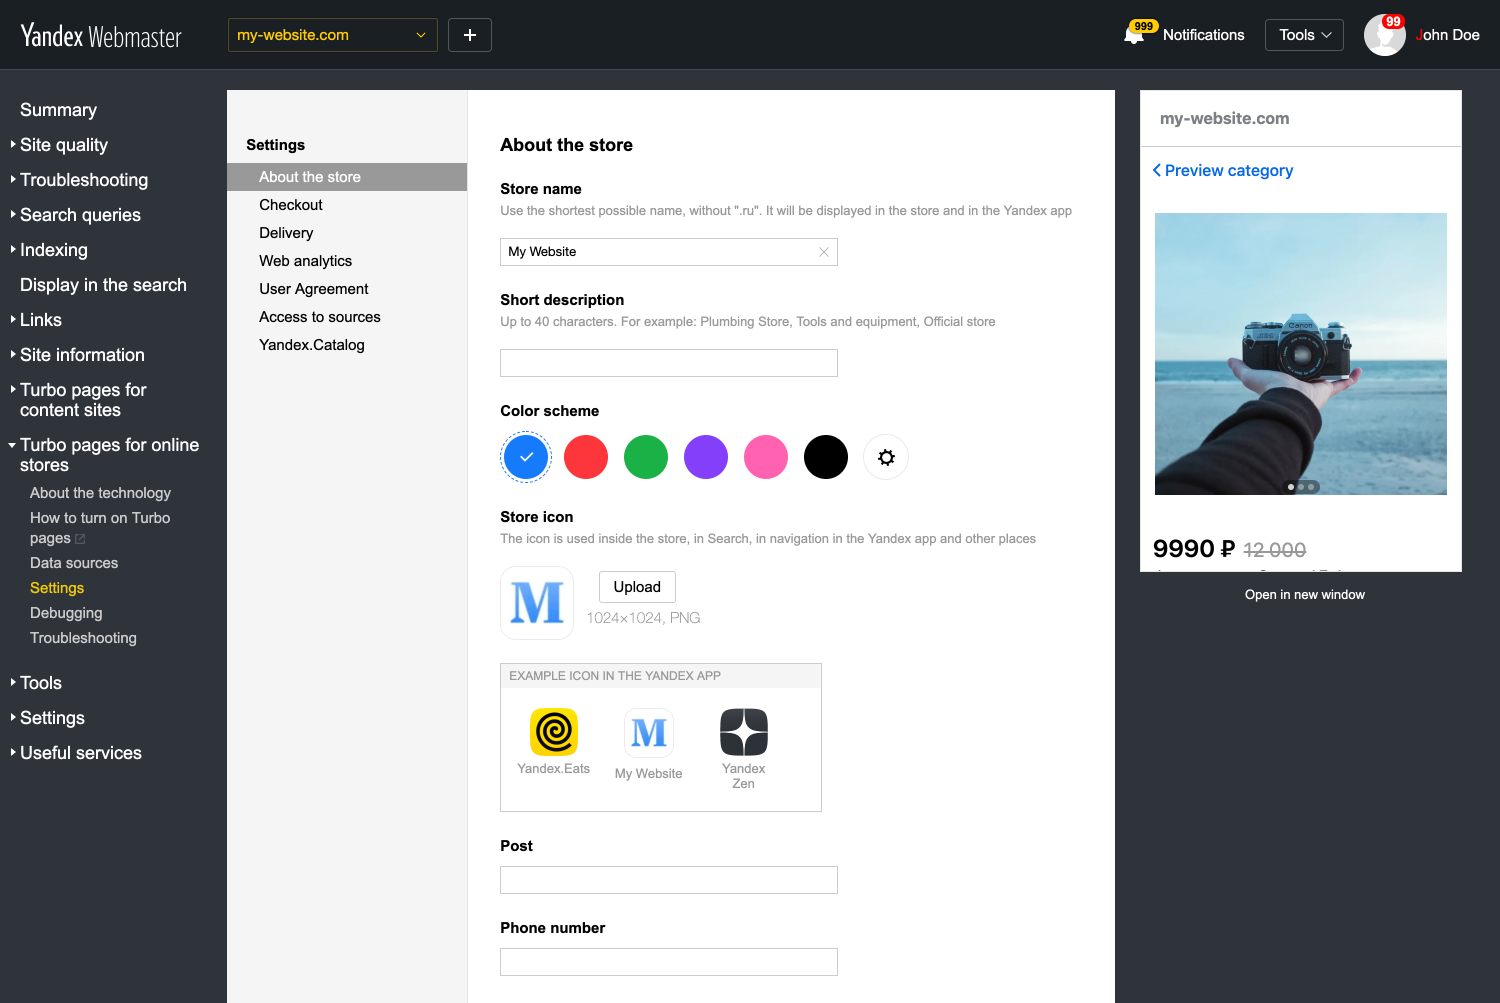Viewport: 1500px width, 1003px height.
Task: Click the image carousel dots indicator
Action: tap(1301, 487)
